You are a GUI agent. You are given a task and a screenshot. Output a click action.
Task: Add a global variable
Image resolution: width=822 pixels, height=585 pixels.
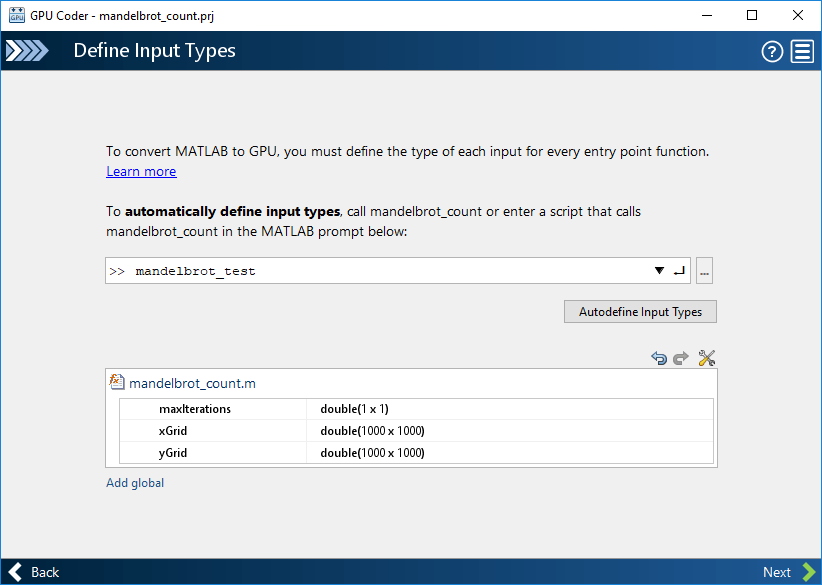click(134, 482)
